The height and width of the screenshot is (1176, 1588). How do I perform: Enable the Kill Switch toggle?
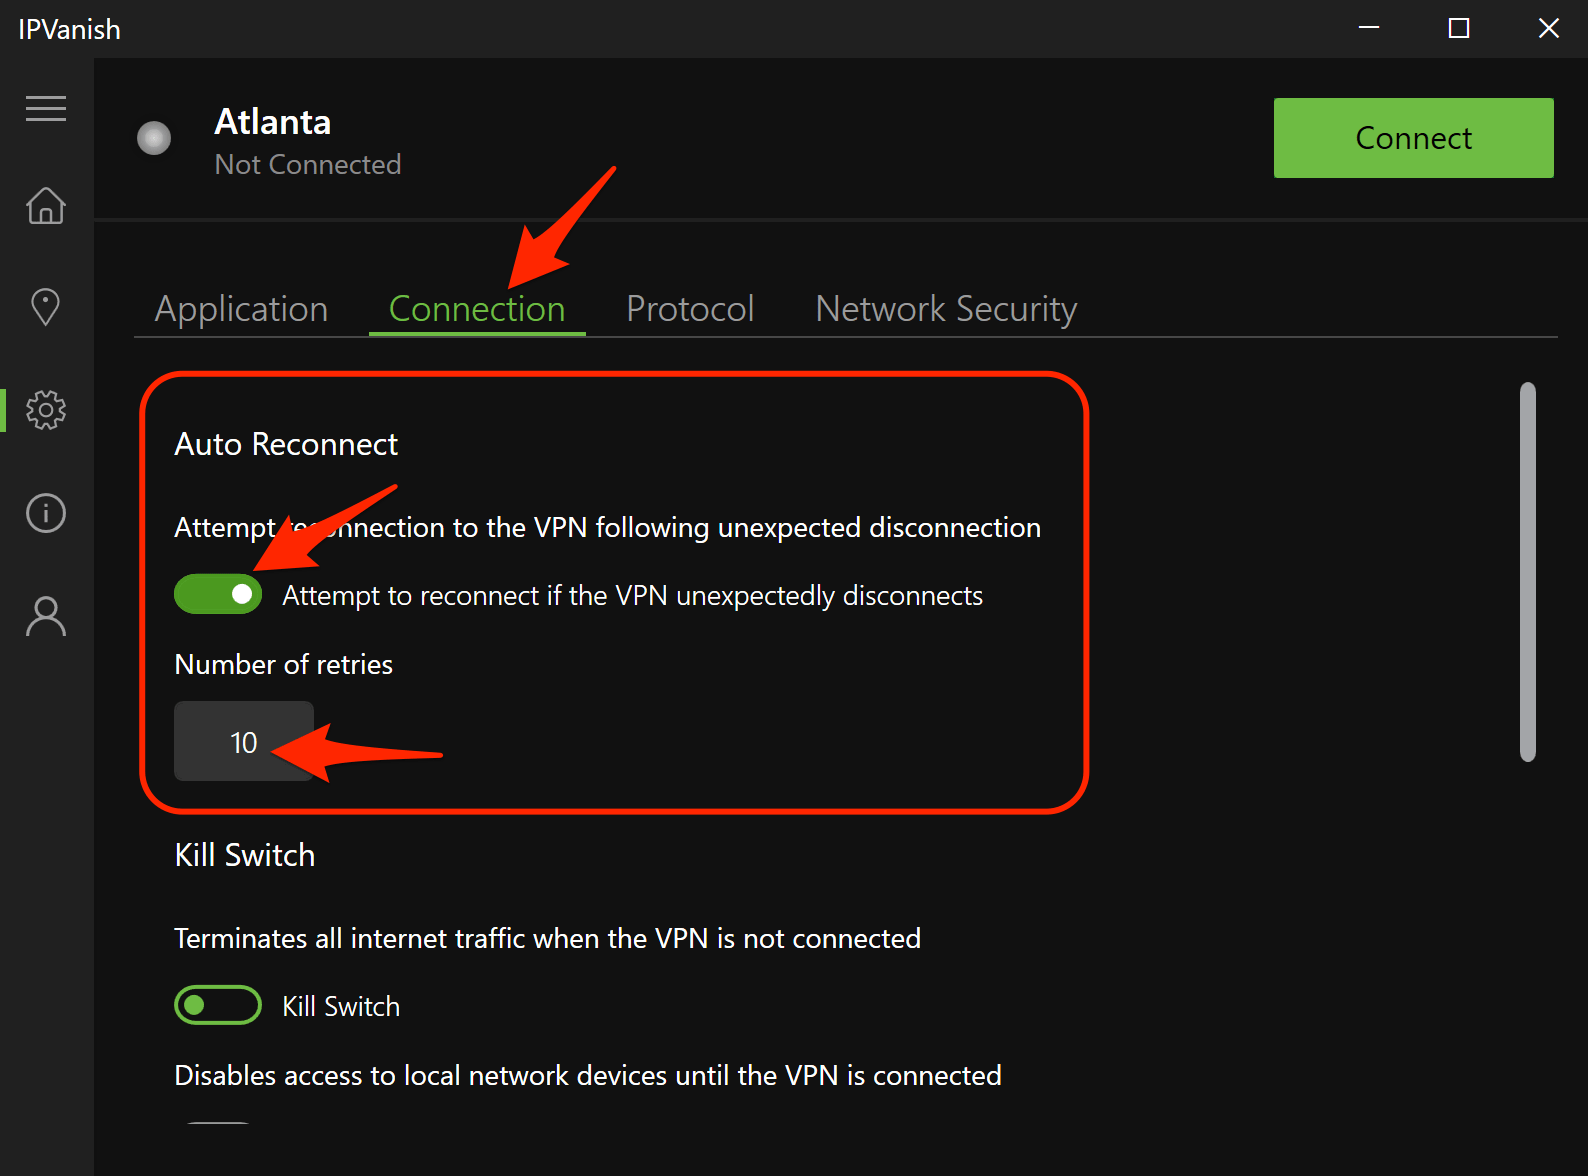(218, 1005)
